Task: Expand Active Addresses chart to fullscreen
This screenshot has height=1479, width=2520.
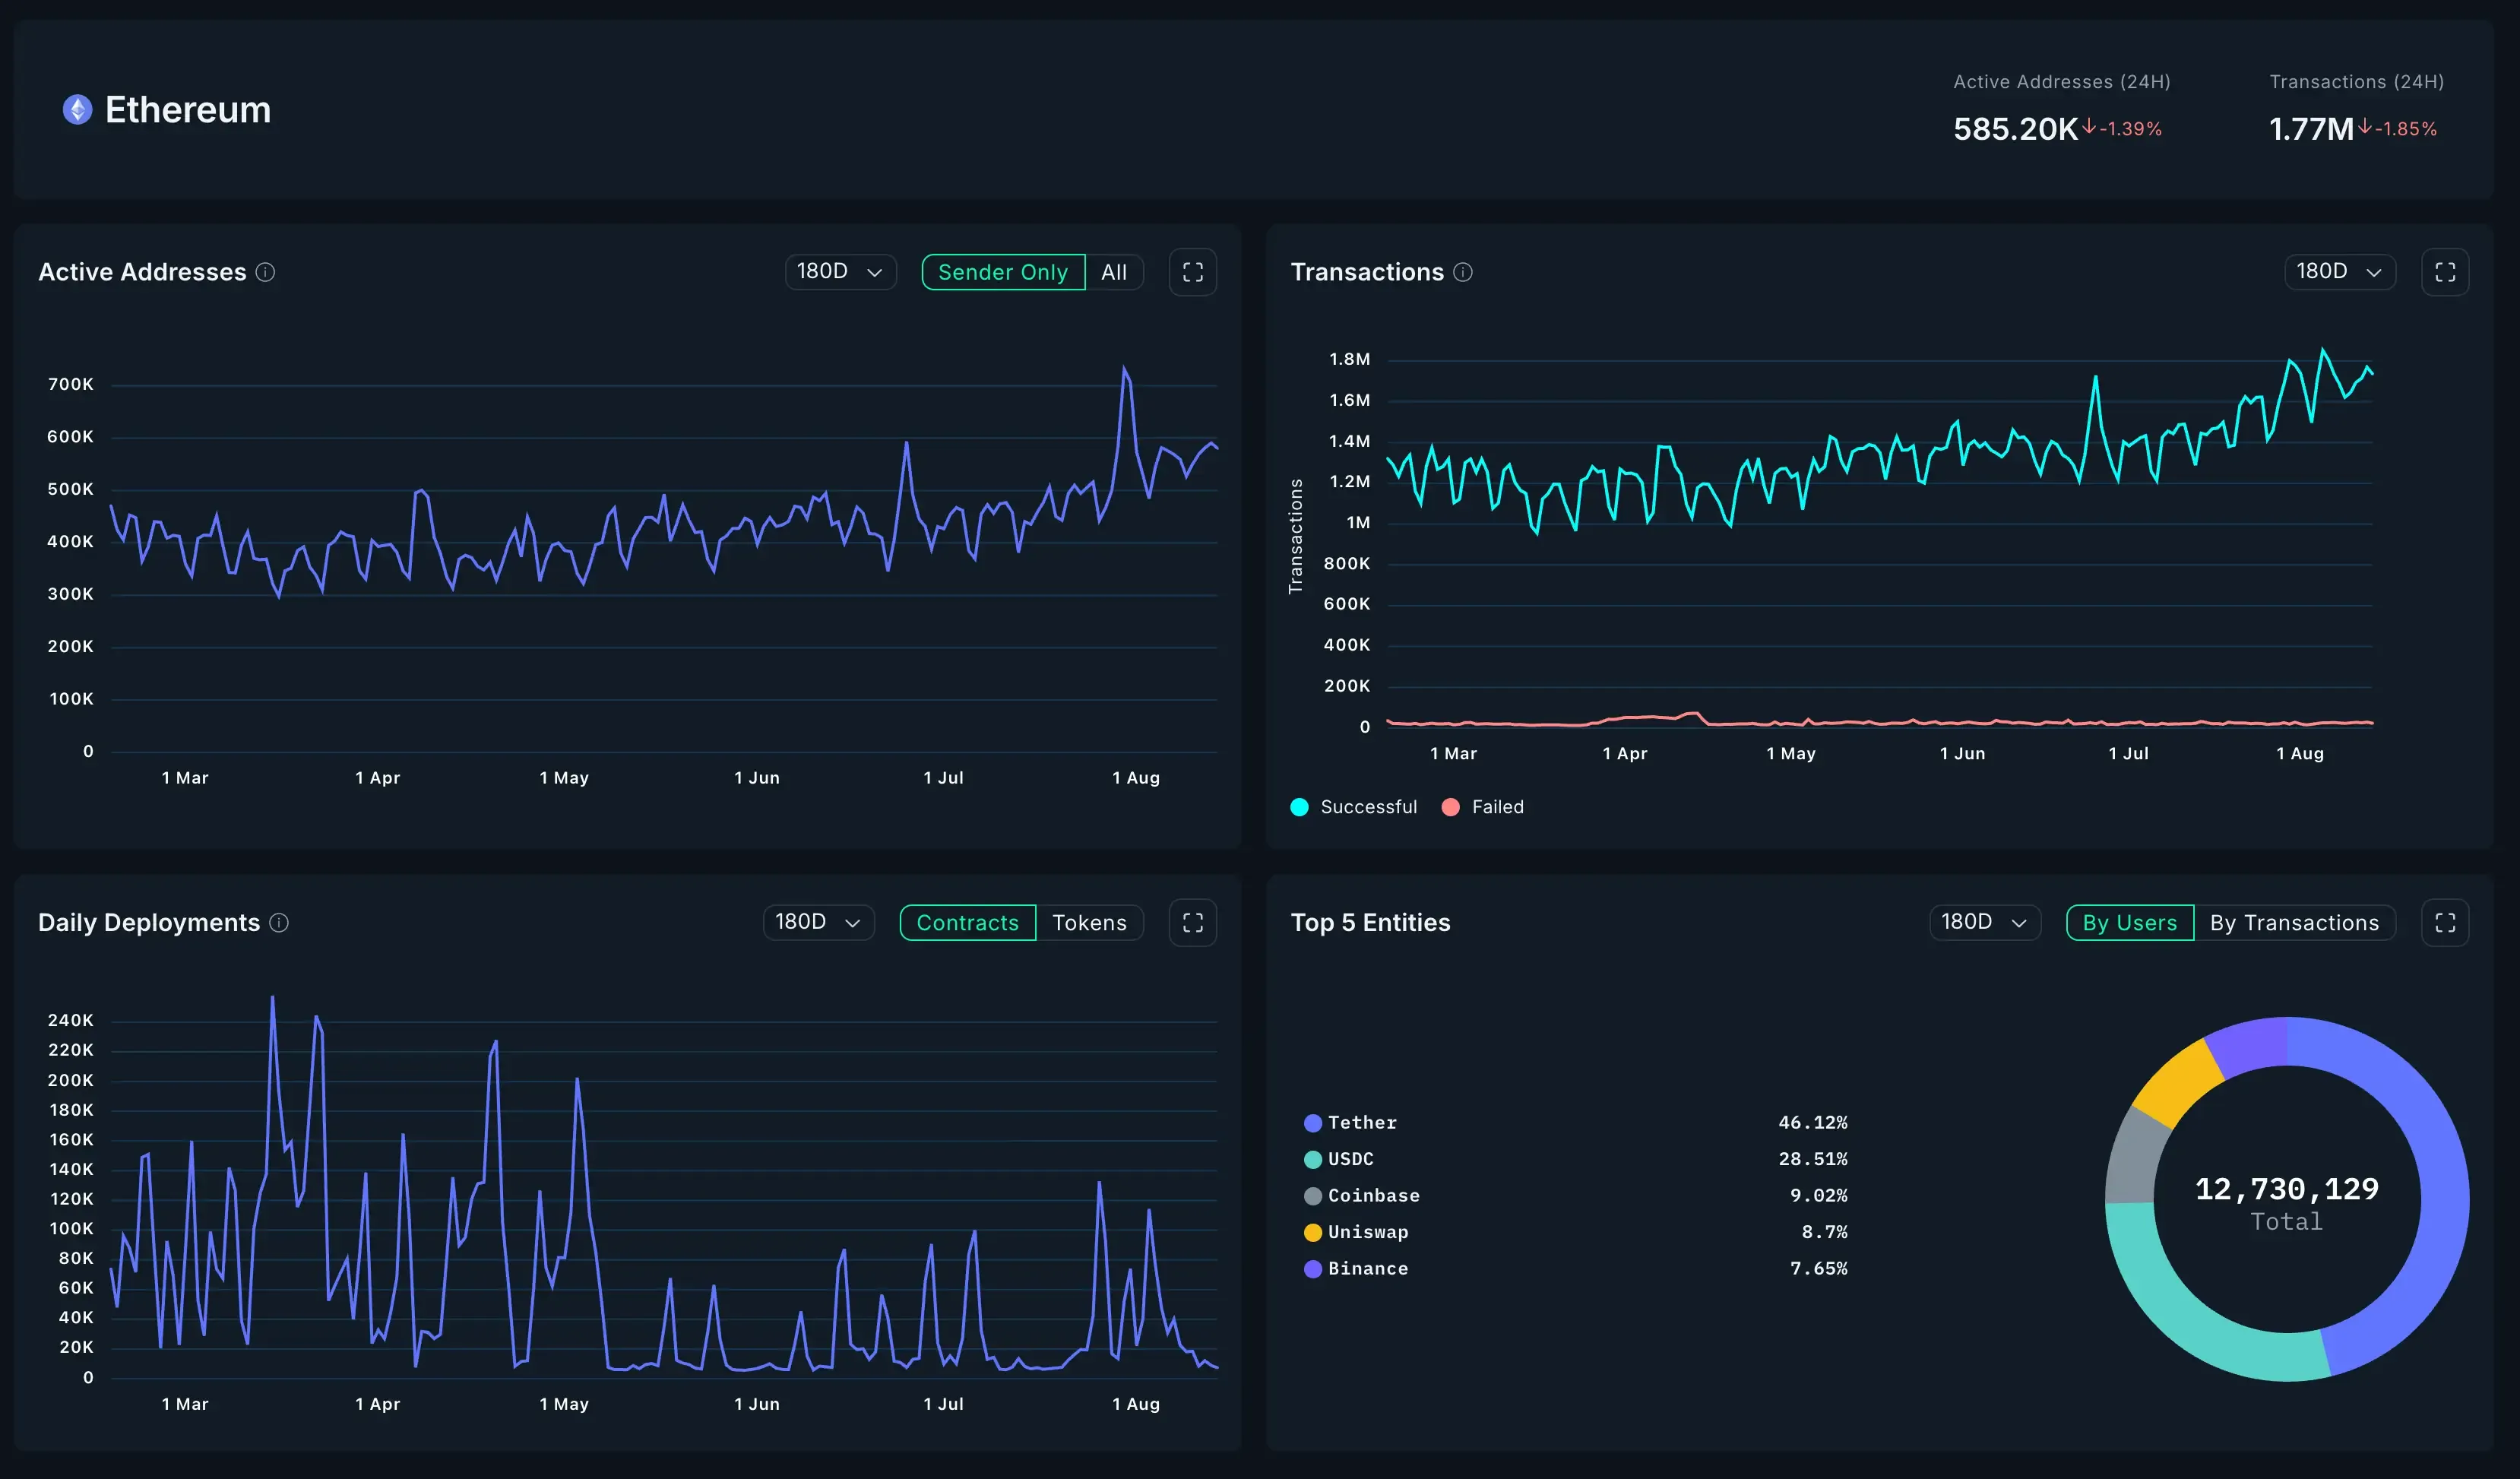Action: coord(1192,272)
